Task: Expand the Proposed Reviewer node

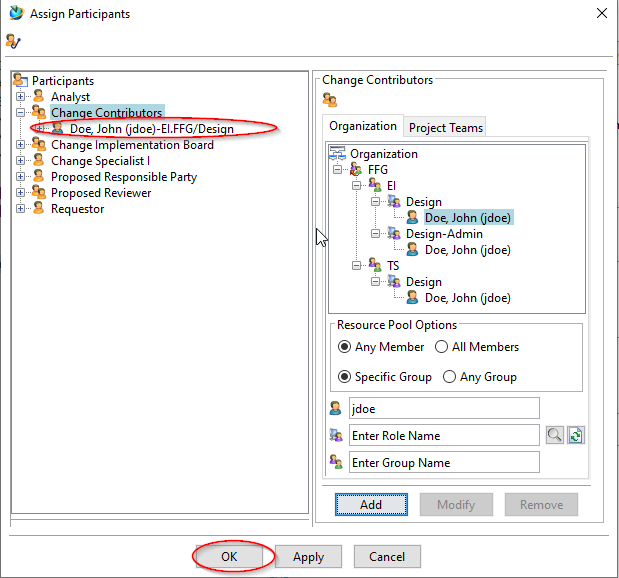Action: (21, 193)
